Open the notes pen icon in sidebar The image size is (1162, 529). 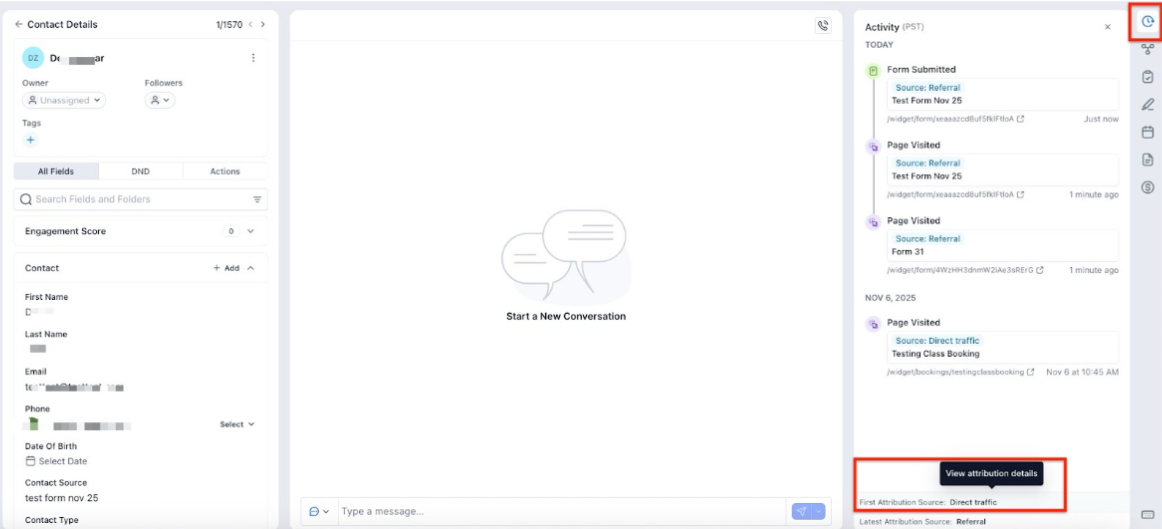[x=1147, y=104]
